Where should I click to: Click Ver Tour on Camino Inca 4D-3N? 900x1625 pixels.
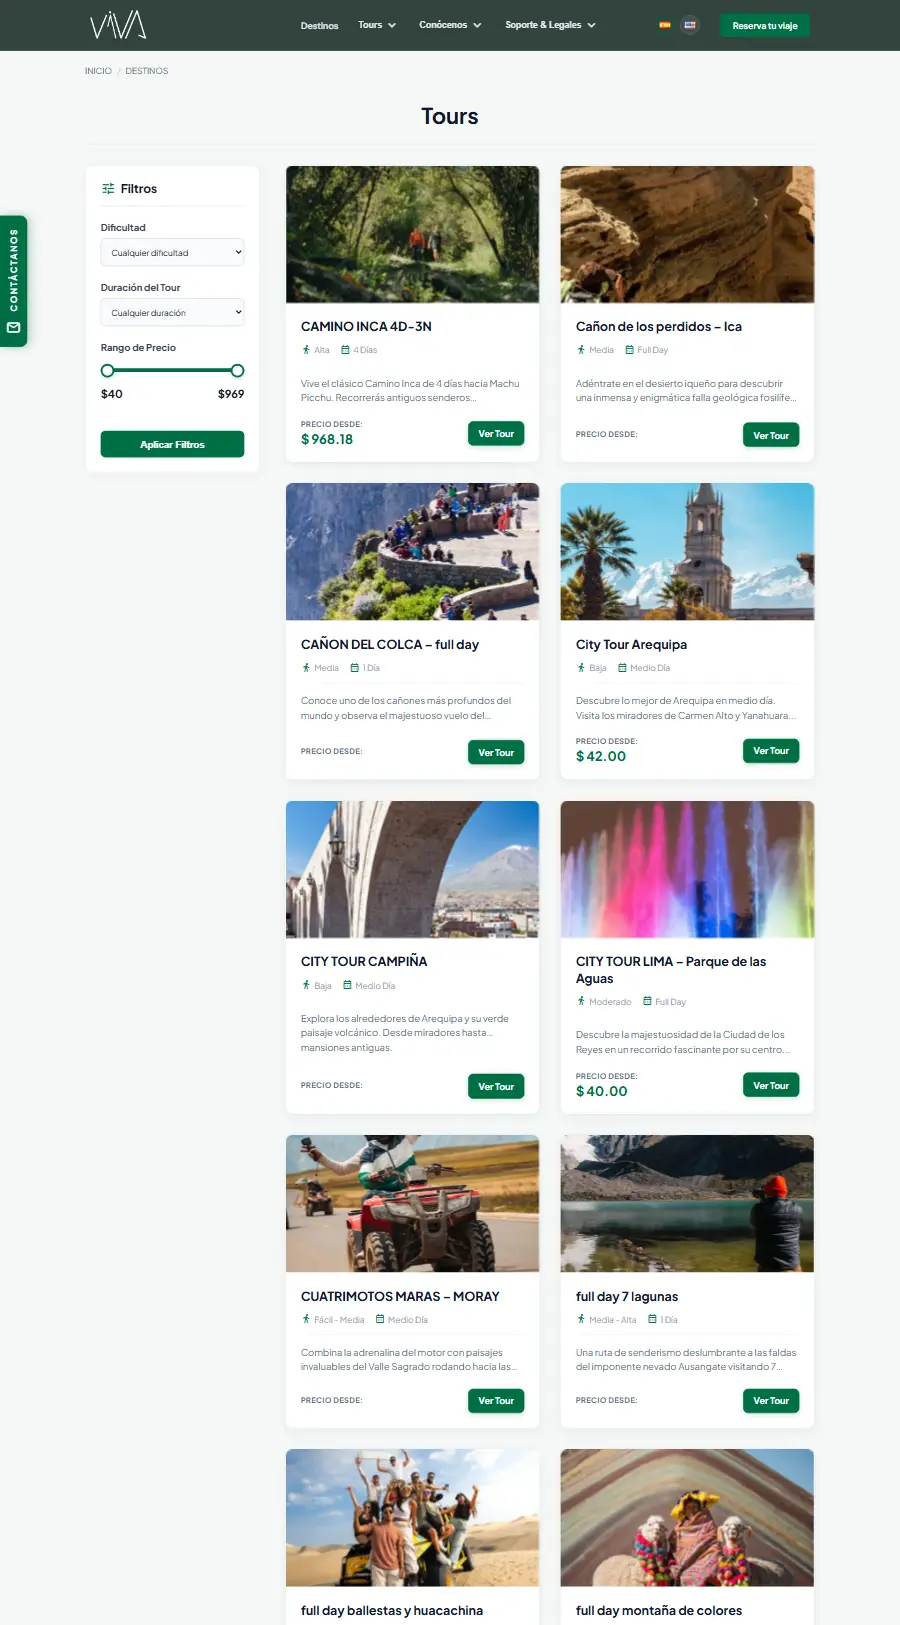pos(496,434)
